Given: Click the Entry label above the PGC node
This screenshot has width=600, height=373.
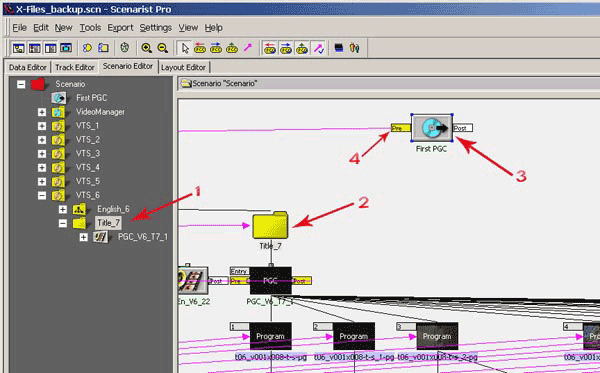Looking at the screenshot, I should [239, 271].
